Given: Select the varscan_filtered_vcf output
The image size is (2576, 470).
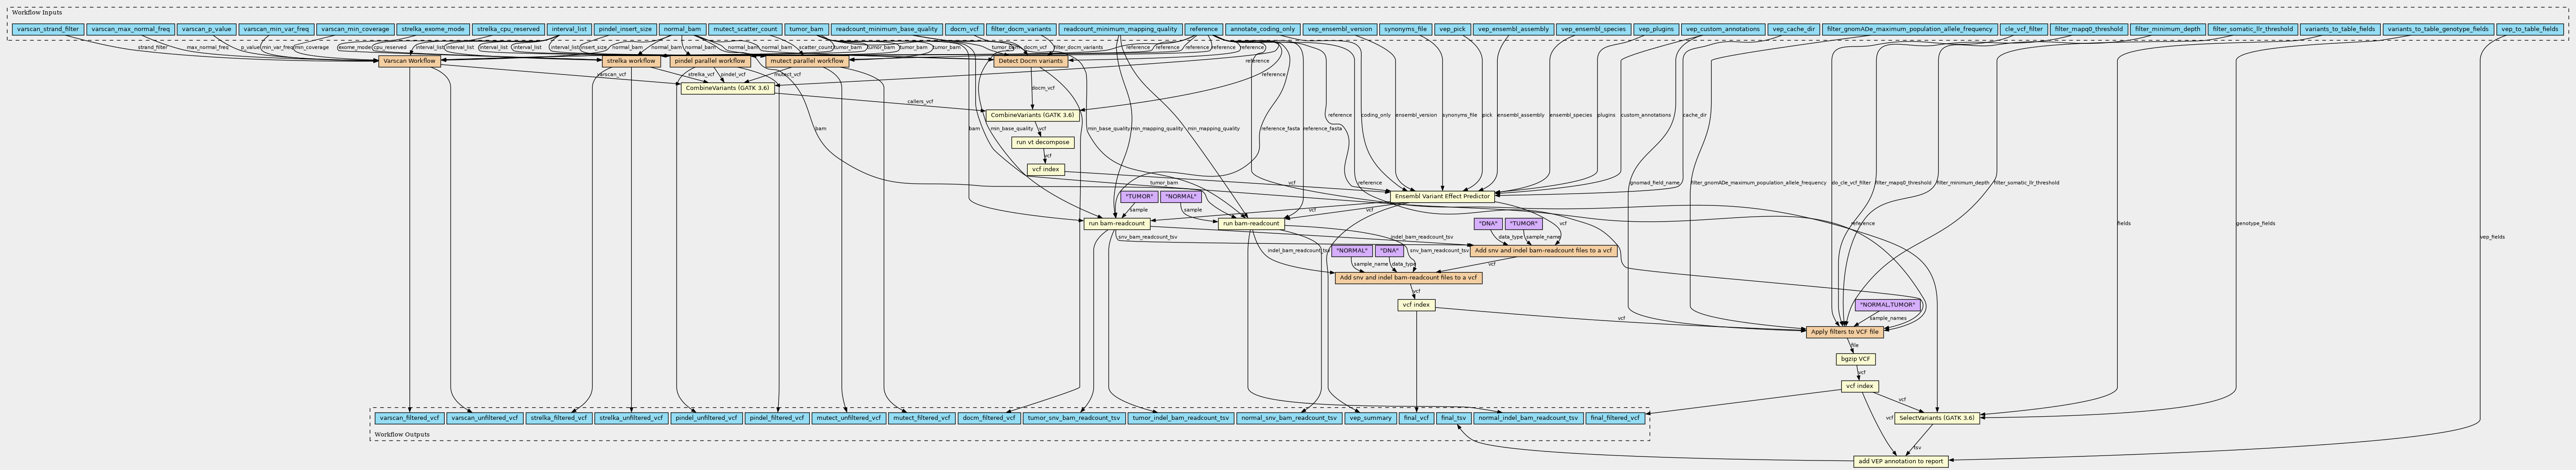Looking at the screenshot, I should tap(409, 417).
